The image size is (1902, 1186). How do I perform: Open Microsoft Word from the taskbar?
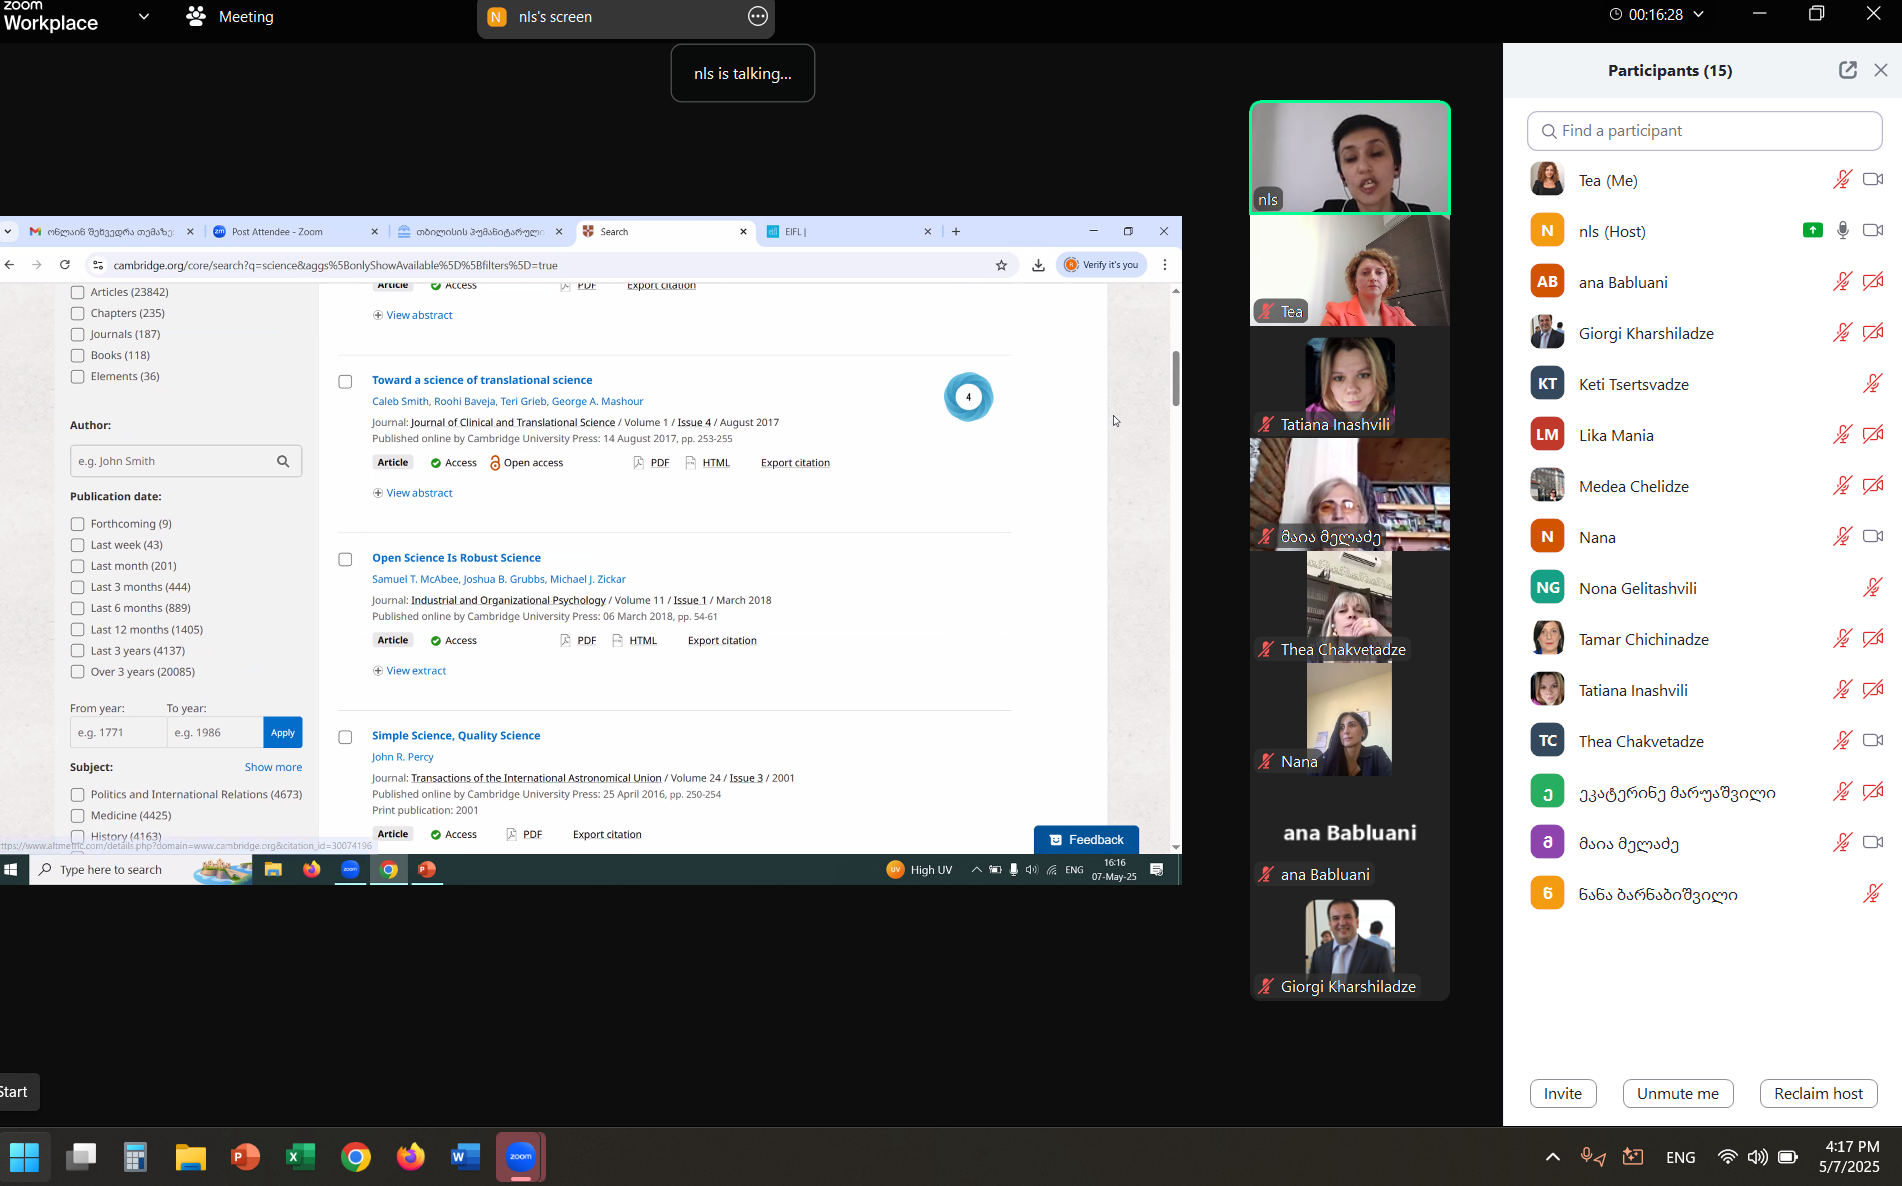click(465, 1157)
